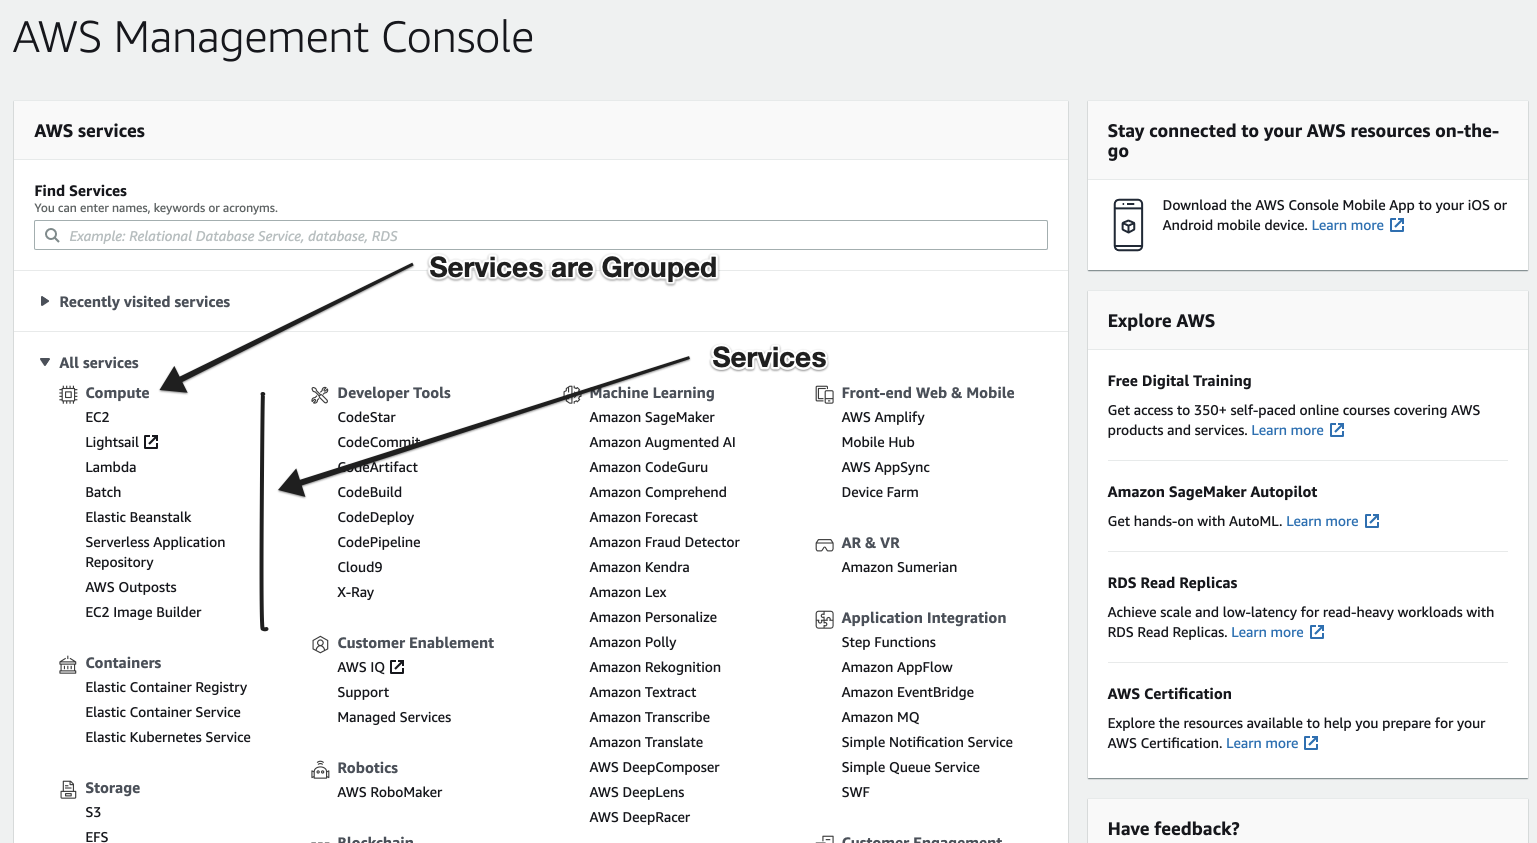Click Learn more for Console Mobile App

1348,225
